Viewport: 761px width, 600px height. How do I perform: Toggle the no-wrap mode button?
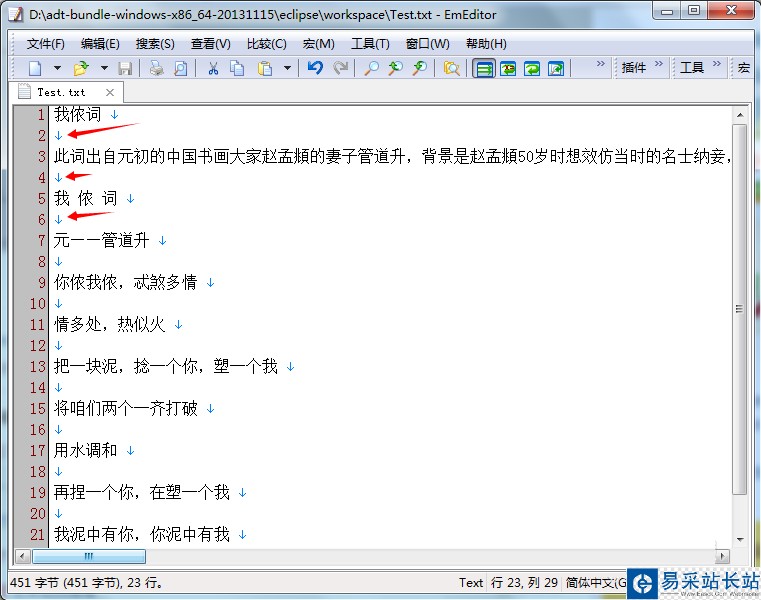coord(484,68)
